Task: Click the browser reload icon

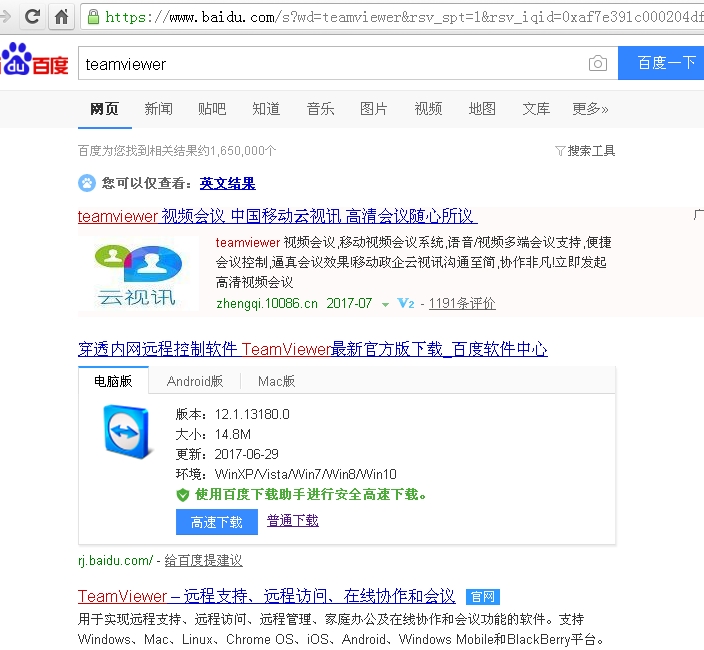Action: click(x=32, y=17)
